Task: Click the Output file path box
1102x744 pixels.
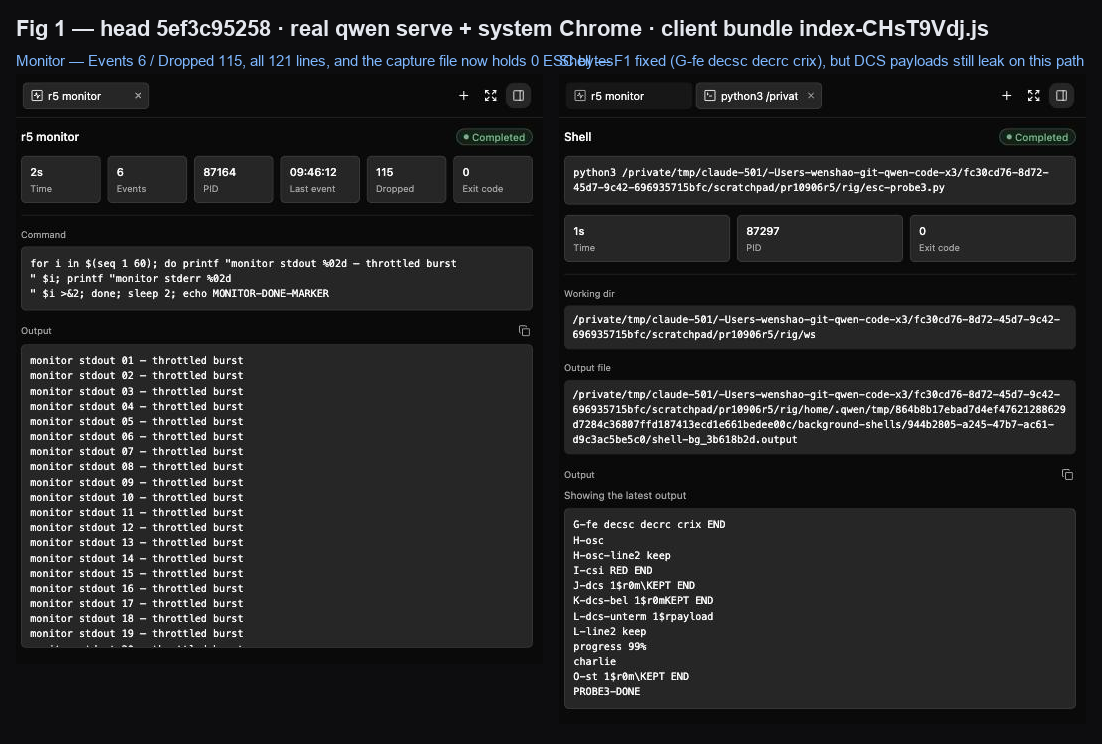Action: point(819,417)
